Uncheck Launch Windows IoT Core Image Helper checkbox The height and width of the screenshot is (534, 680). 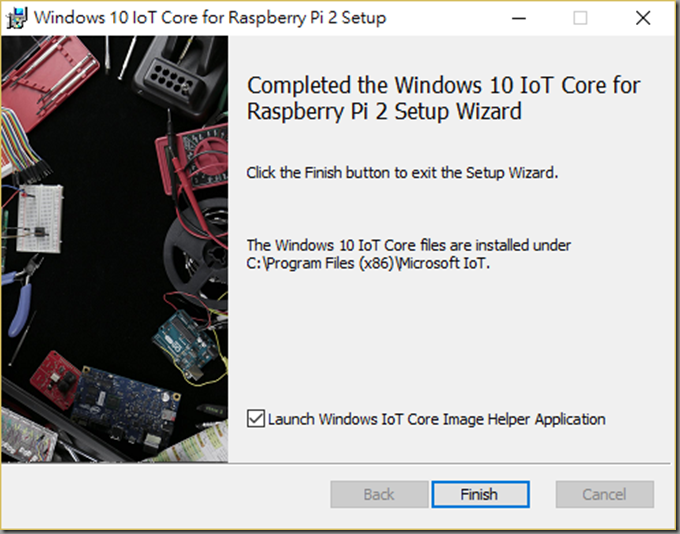256,419
